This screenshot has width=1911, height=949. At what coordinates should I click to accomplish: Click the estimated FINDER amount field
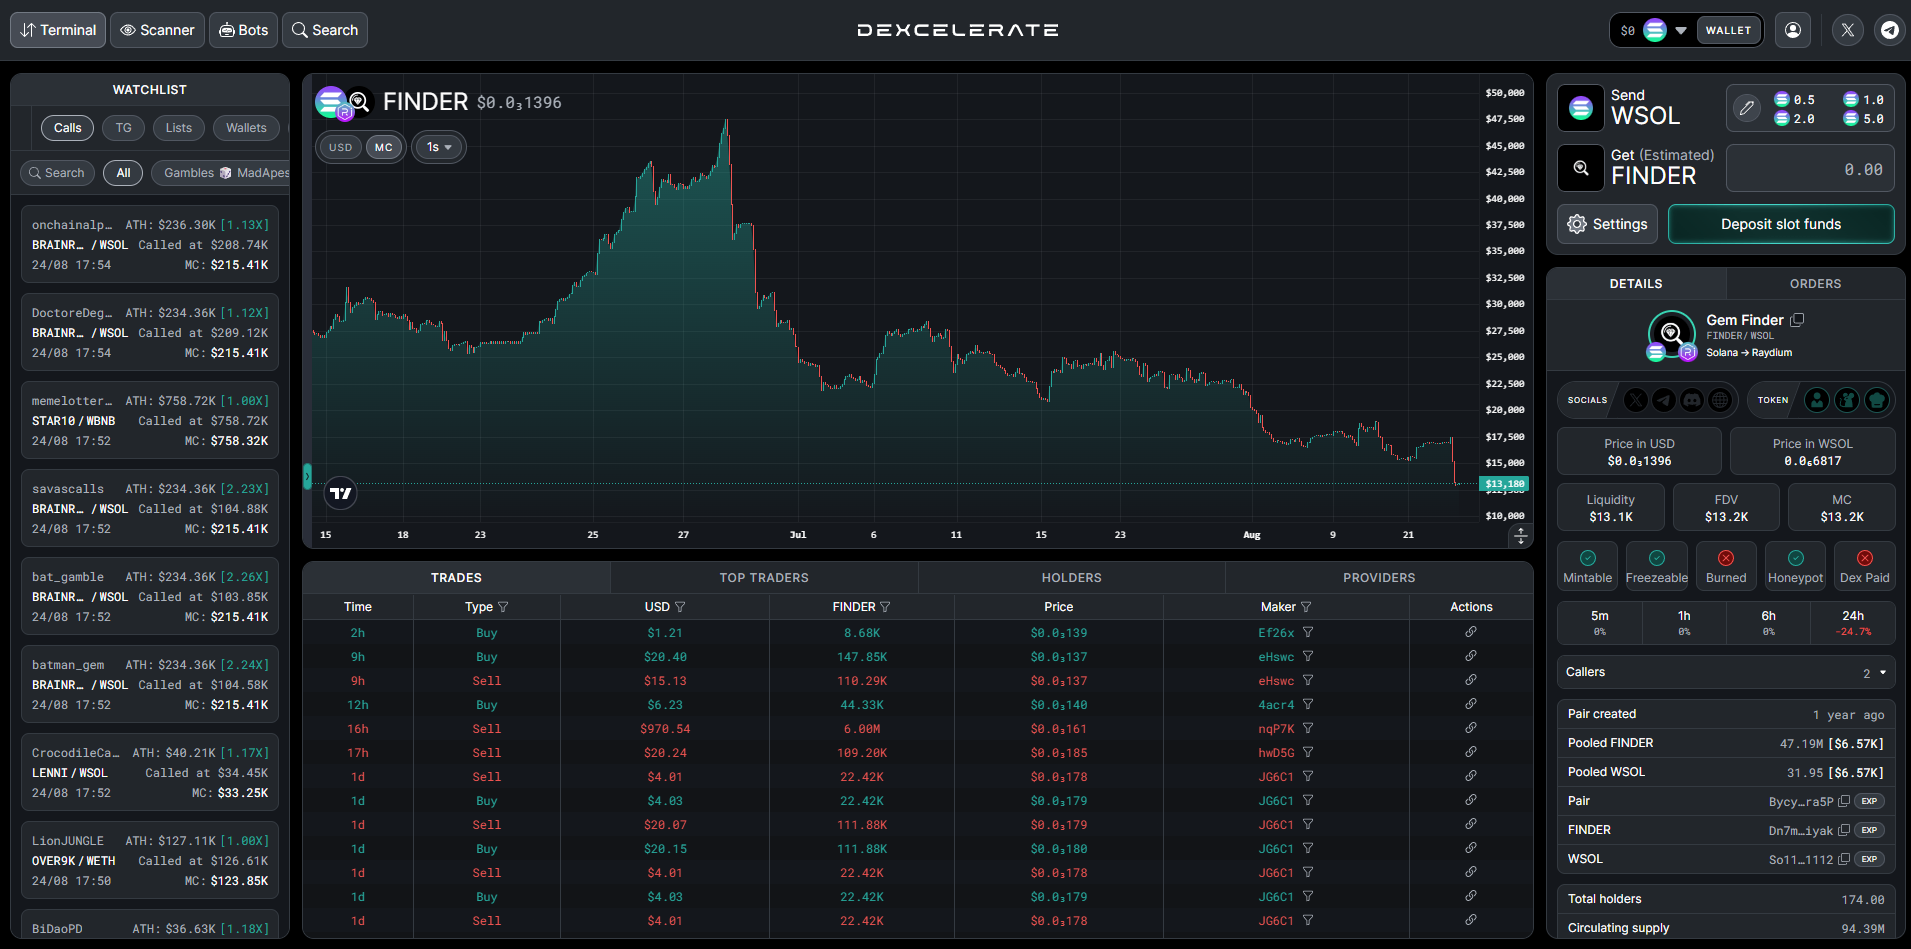point(1810,170)
